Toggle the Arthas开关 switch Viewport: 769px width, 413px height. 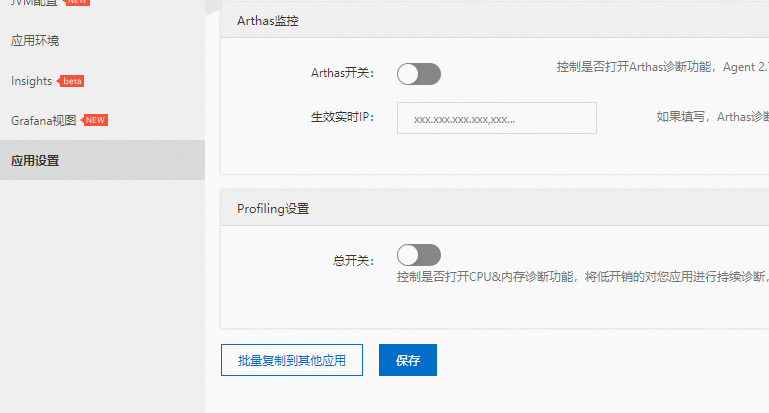(x=418, y=73)
